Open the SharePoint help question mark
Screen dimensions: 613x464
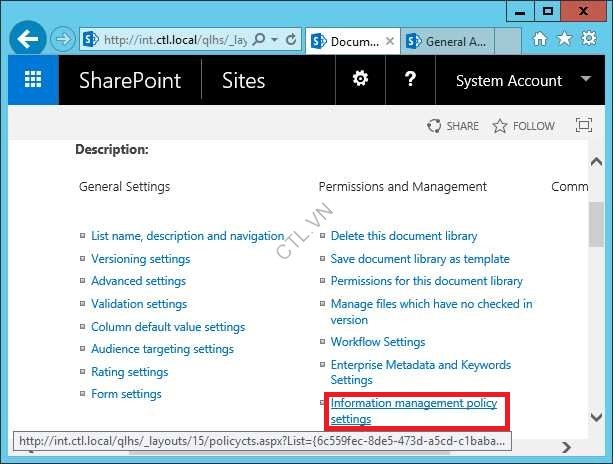click(x=410, y=80)
